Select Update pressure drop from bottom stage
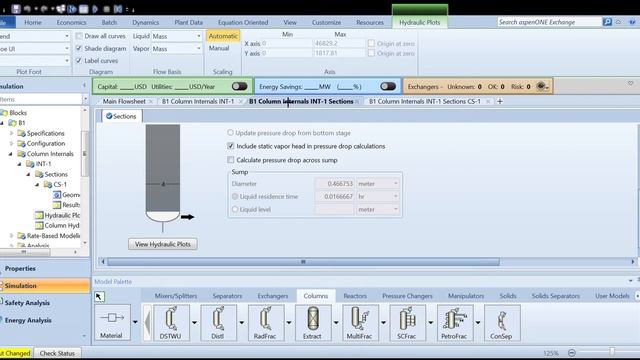This screenshot has height=360, width=640. tap(230, 133)
